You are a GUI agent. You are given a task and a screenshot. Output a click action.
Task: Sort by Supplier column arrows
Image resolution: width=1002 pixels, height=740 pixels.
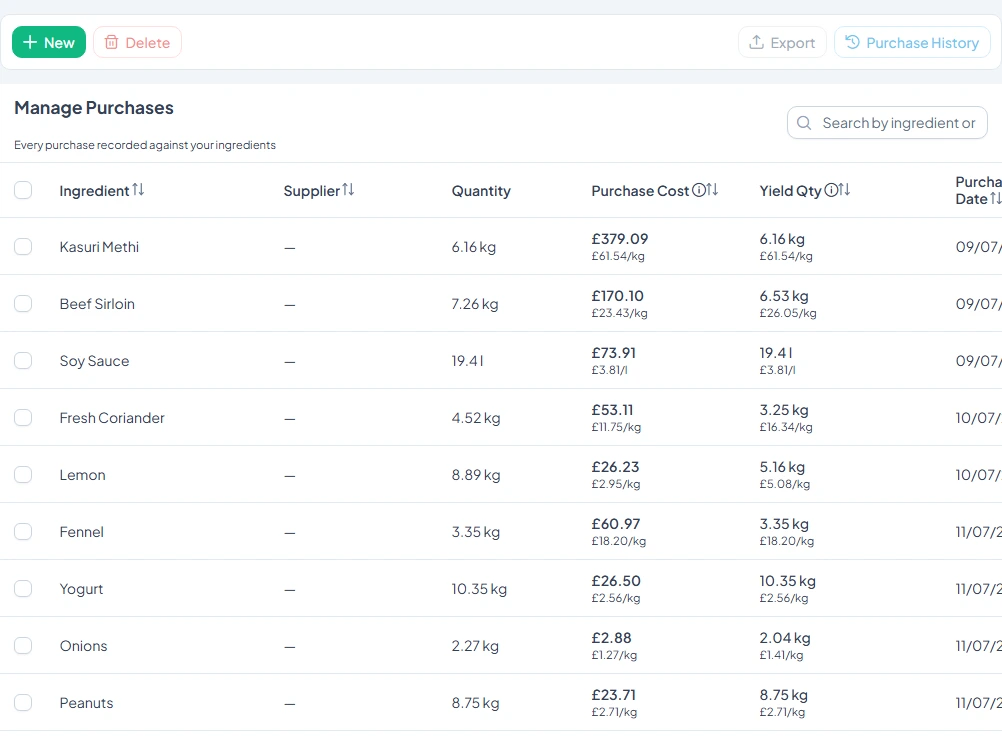348,190
